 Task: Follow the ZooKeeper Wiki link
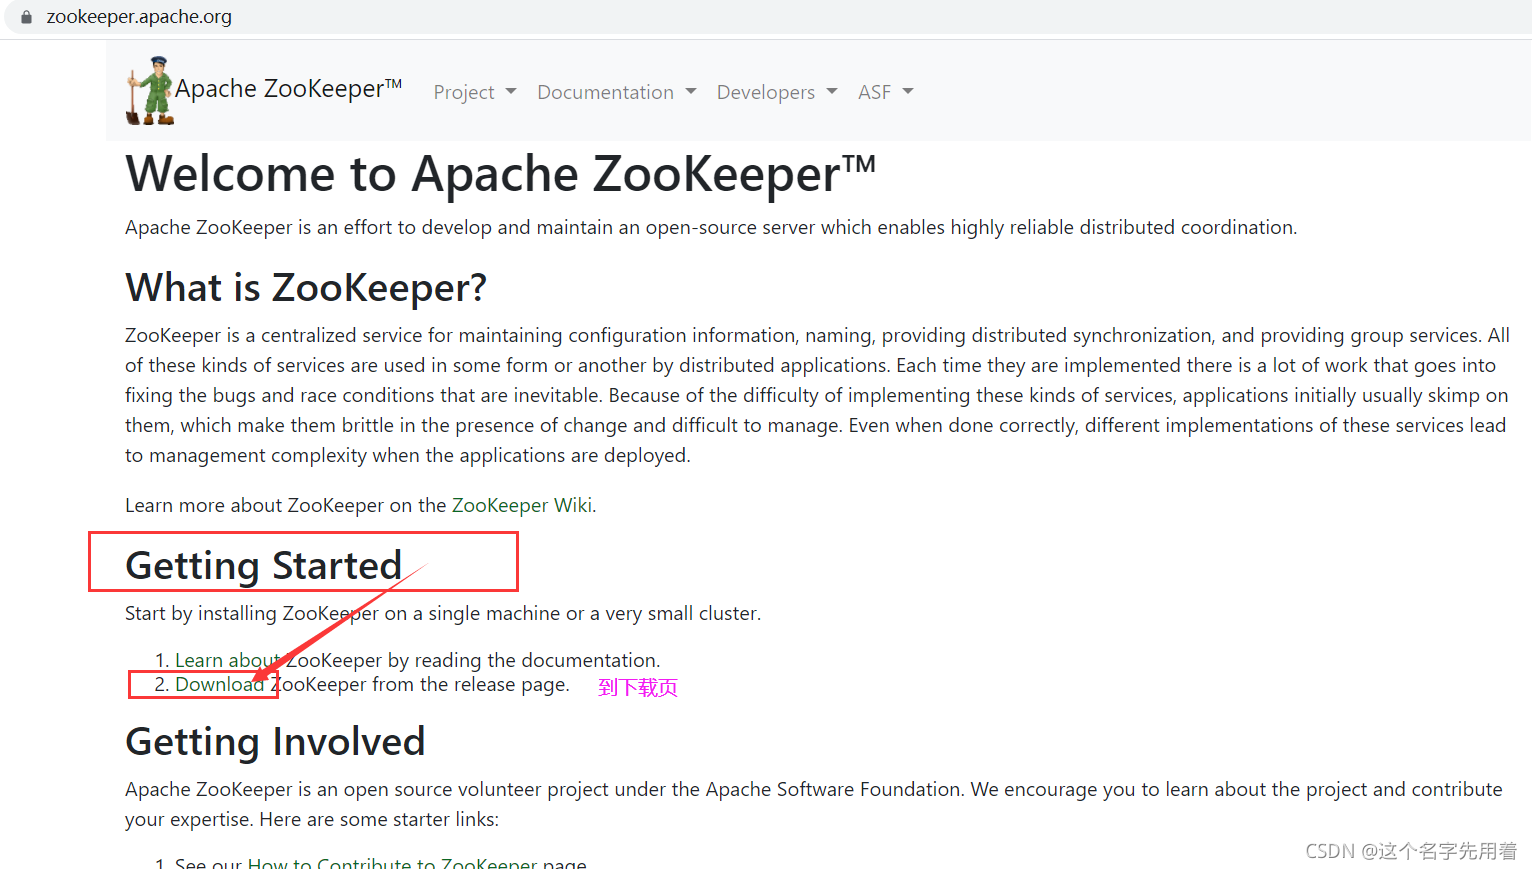click(x=522, y=505)
